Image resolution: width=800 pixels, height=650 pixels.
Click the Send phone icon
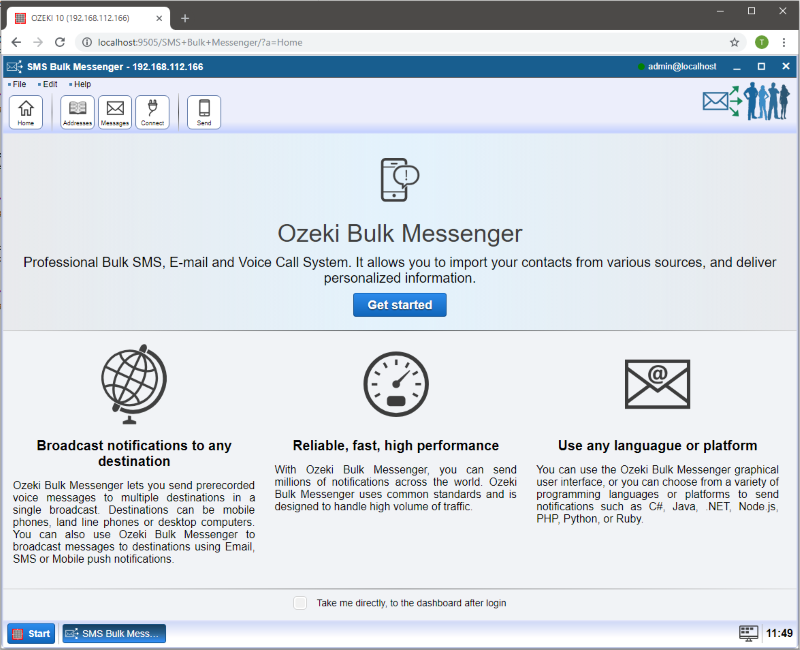(204, 112)
